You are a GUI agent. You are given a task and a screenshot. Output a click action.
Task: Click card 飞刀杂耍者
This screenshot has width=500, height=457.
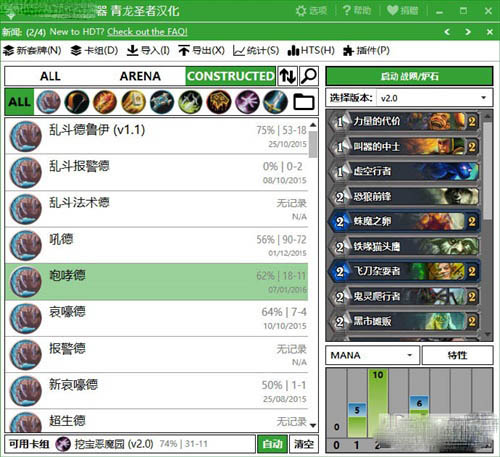[x=404, y=271]
